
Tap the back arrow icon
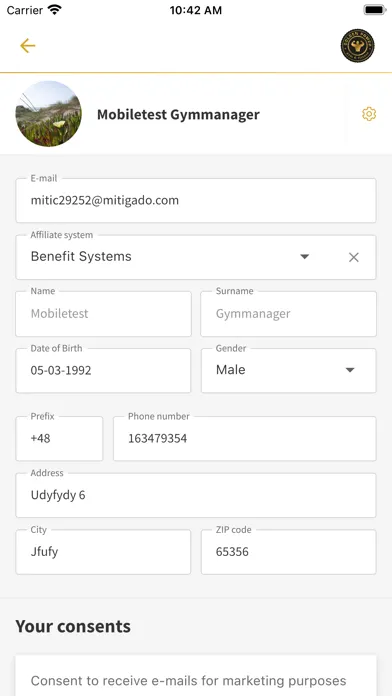pyautogui.click(x=28, y=46)
